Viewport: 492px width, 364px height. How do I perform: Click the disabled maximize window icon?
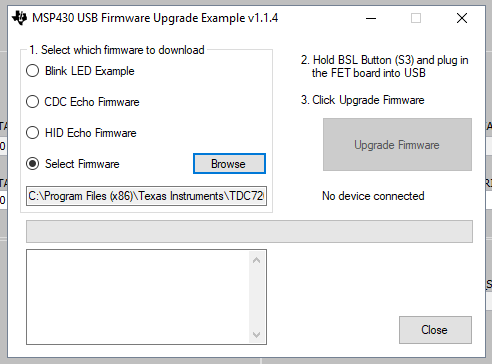coord(416,18)
